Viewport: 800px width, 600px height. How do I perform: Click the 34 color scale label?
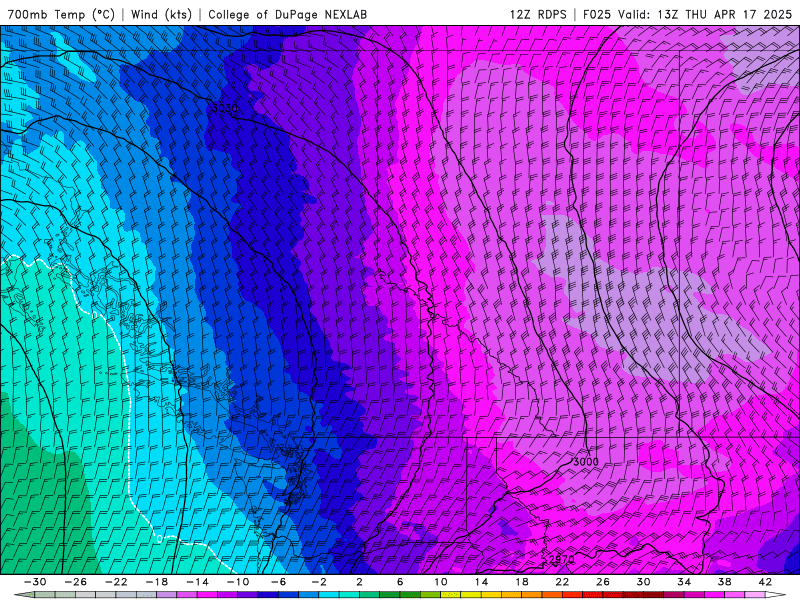pyautogui.click(x=684, y=582)
